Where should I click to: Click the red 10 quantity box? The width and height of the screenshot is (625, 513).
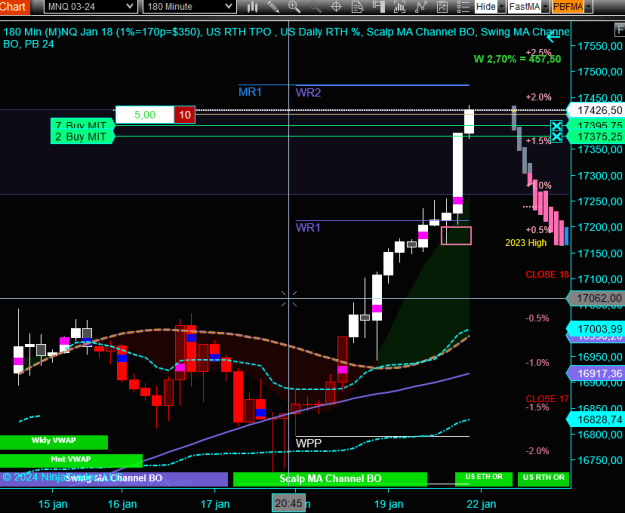click(x=185, y=115)
